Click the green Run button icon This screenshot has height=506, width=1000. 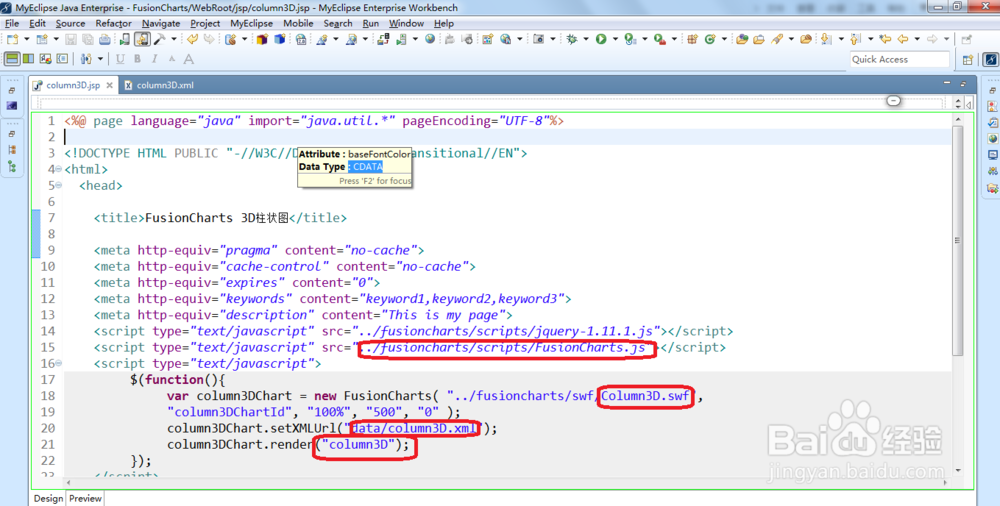(601, 39)
